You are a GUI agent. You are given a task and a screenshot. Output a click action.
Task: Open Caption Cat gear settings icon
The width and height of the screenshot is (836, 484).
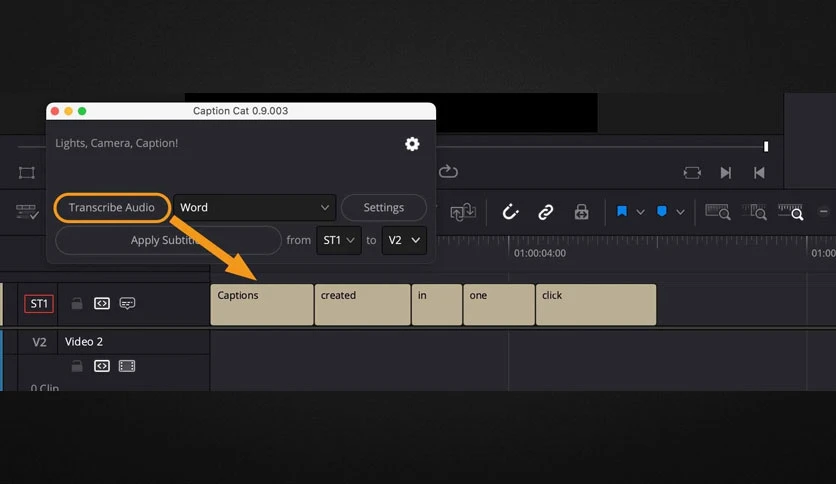(412, 144)
